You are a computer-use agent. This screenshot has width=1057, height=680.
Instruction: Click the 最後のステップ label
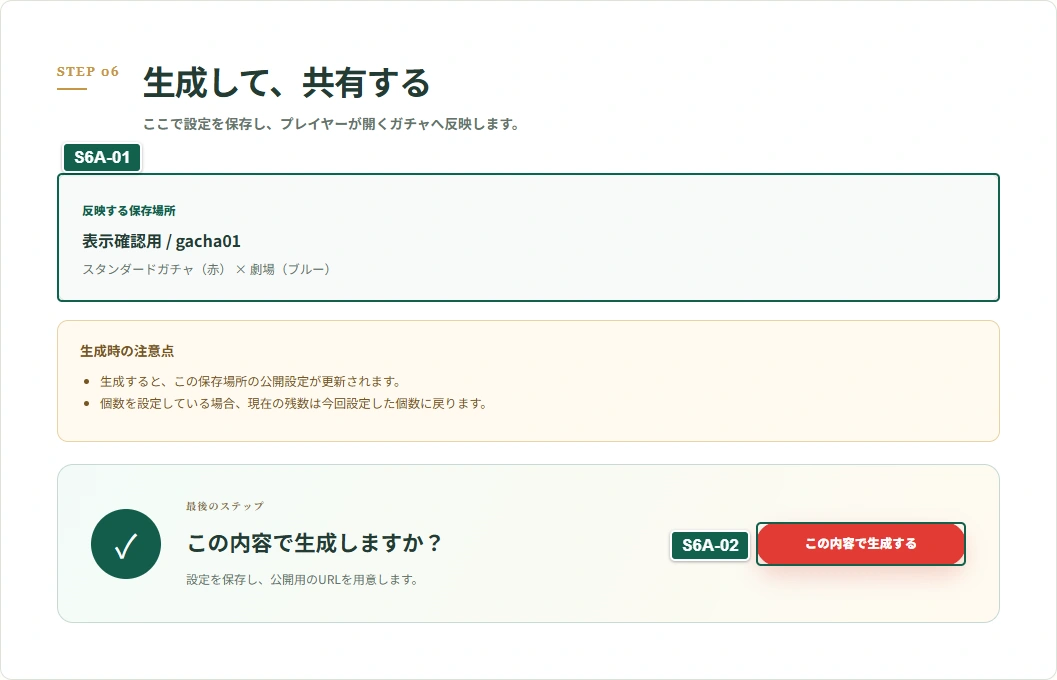[x=225, y=506]
